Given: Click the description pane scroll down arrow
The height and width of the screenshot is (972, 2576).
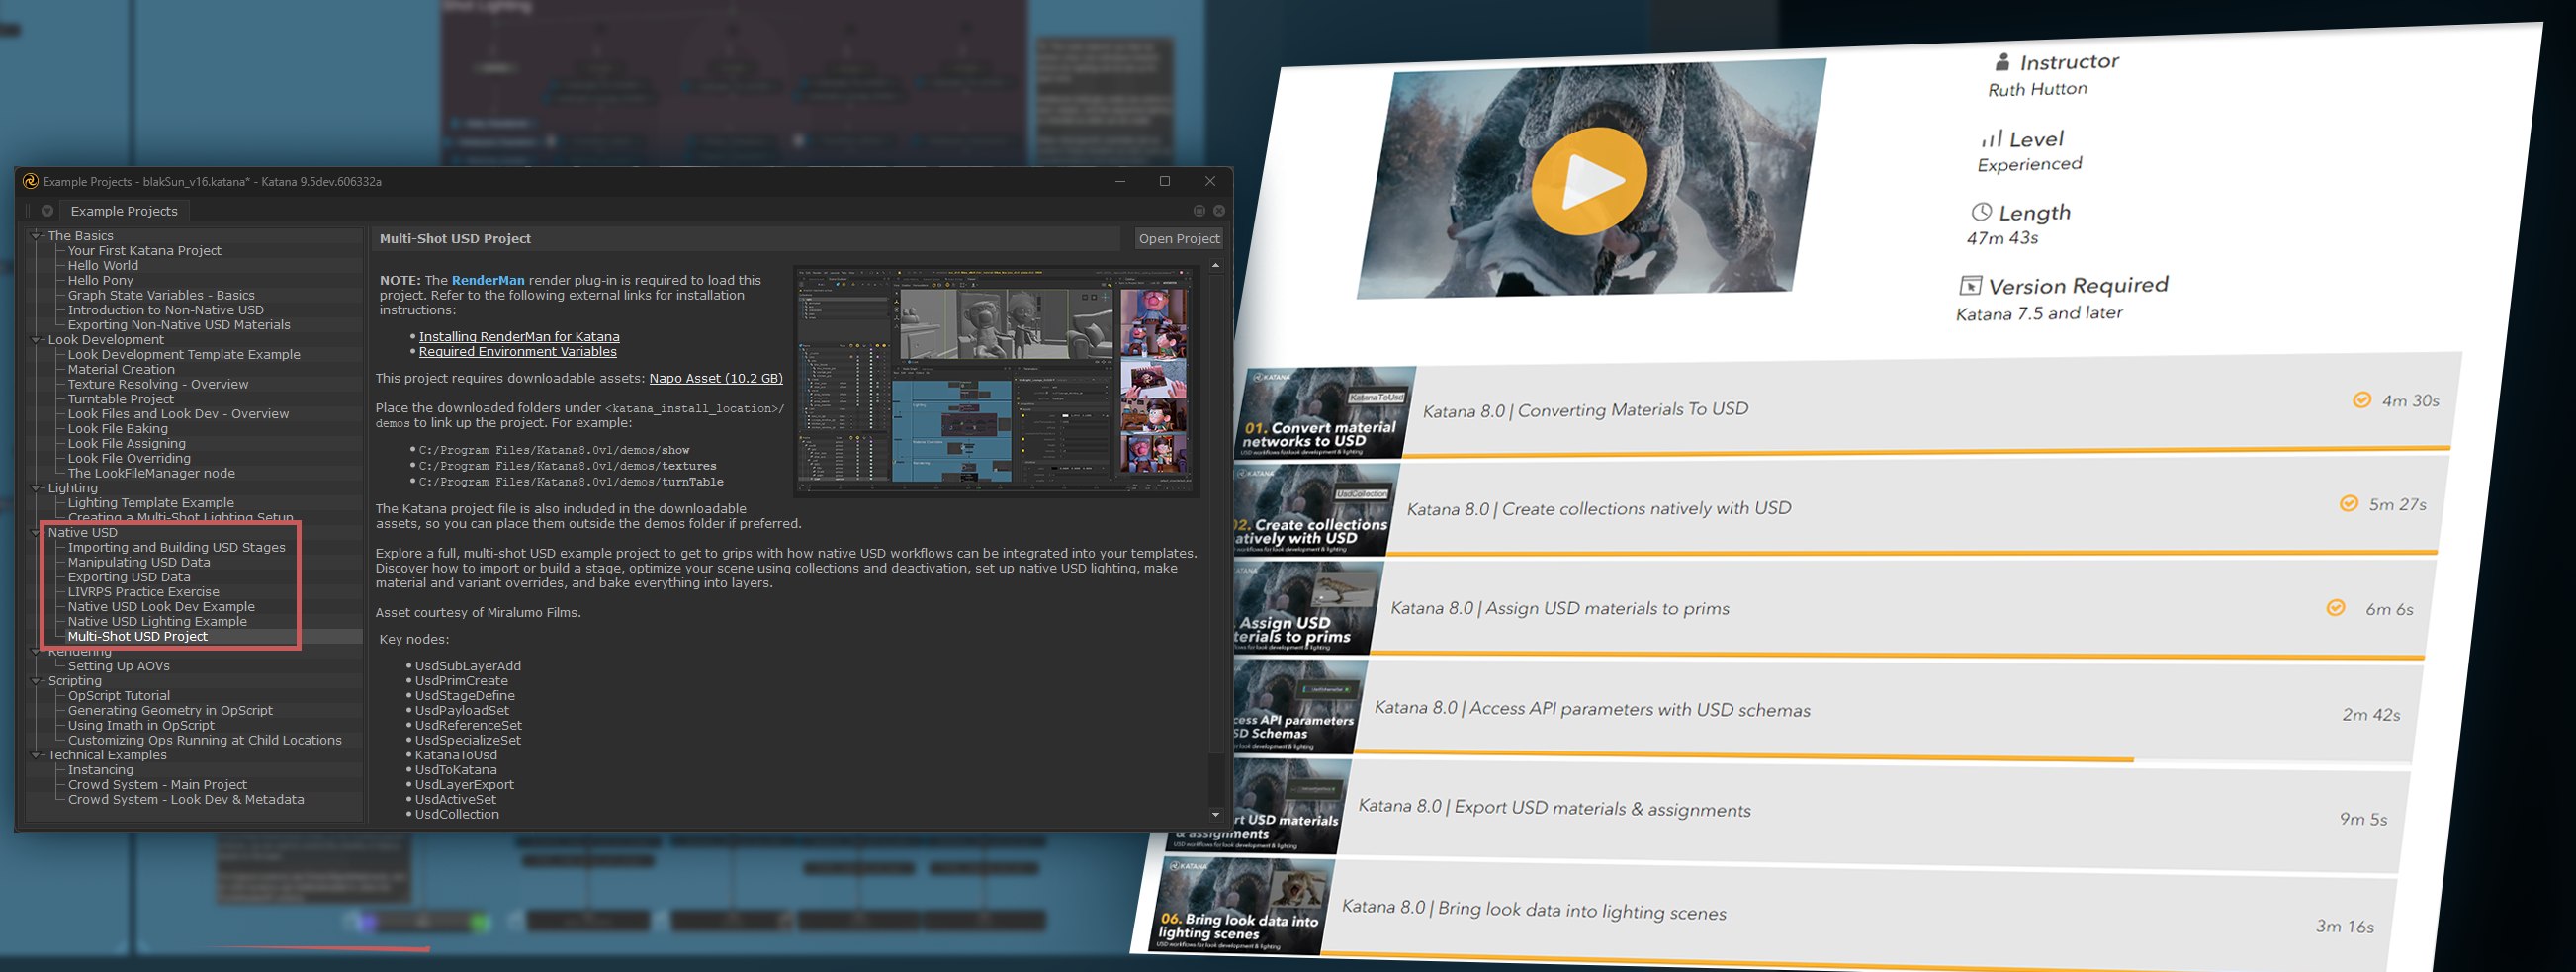Looking at the screenshot, I should pyautogui.click(x=1216, y=815).
